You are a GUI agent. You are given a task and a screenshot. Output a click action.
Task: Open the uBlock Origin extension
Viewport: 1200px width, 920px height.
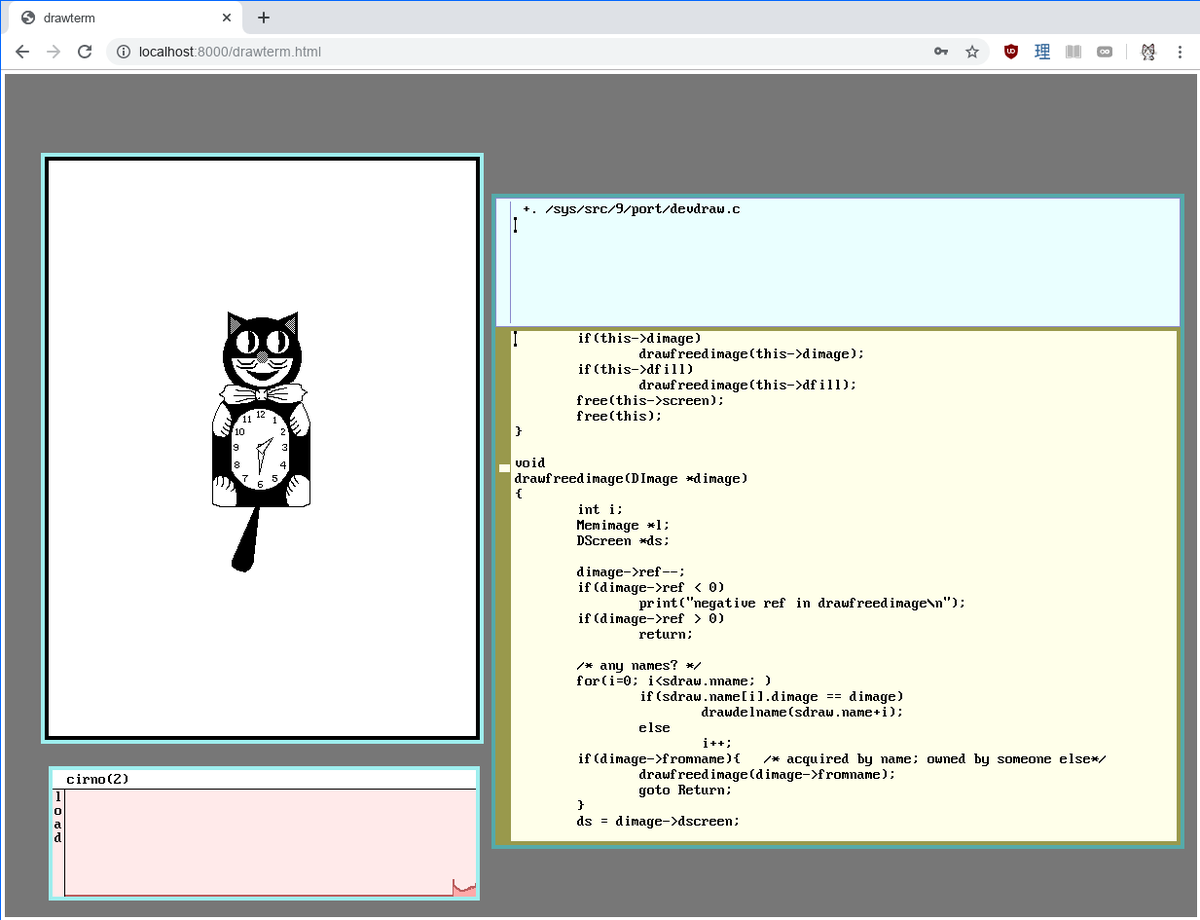[x=1011, y=51]
